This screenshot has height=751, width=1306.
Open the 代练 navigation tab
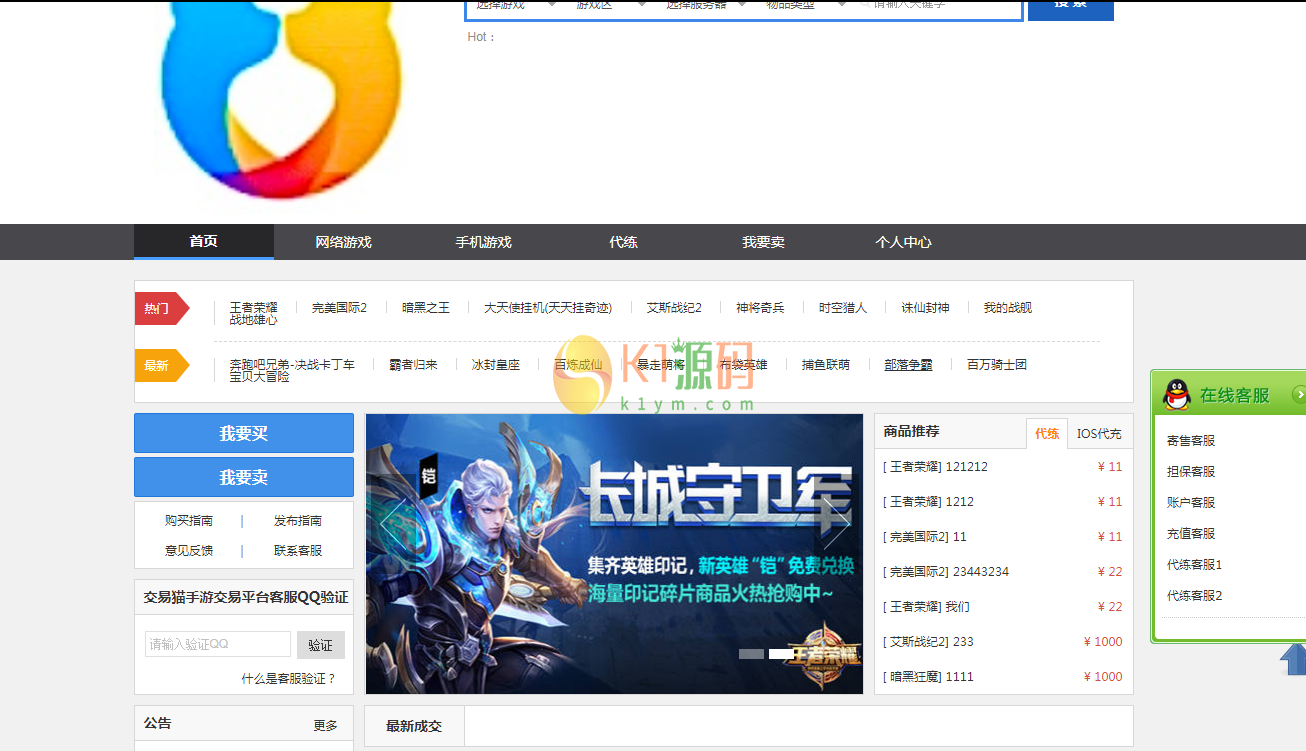tap(623, 242)
